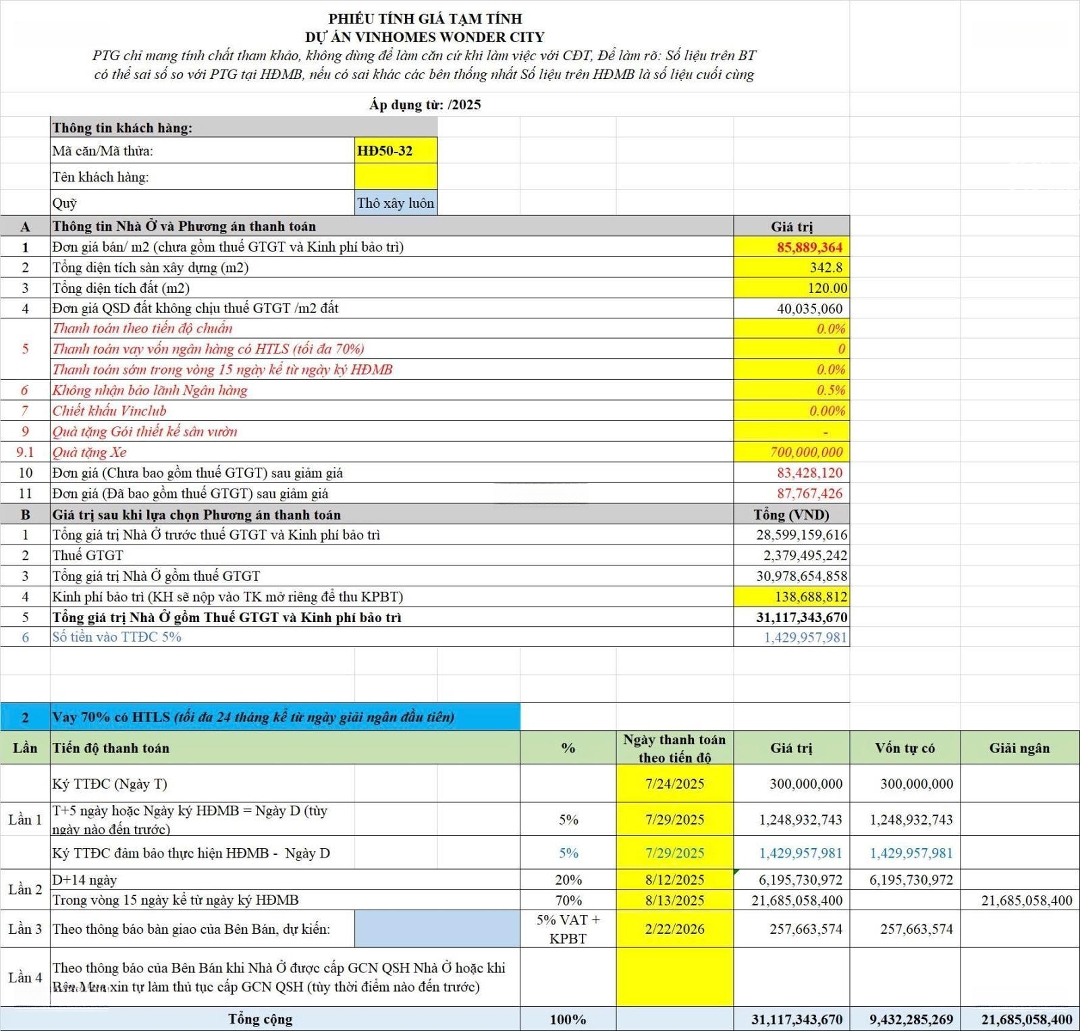
Task: Click the car gift value 700,000,000
Action: [x=791, y=452]
